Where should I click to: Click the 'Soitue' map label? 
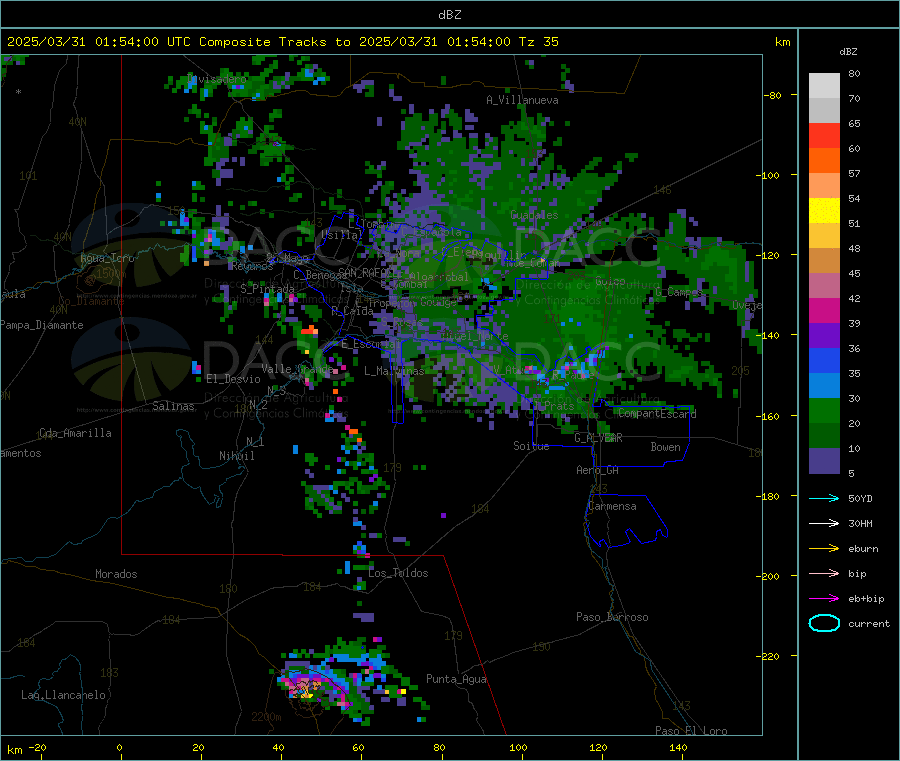pyautogui.click(x=531, y=446)
